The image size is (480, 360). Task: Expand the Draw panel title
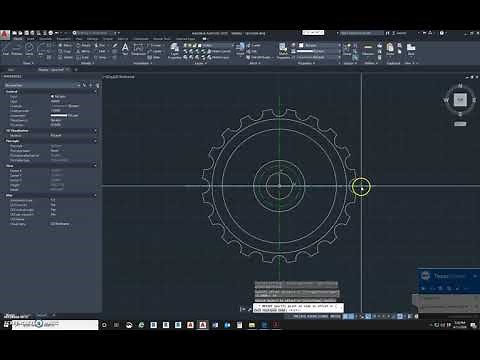pos(28,63)
